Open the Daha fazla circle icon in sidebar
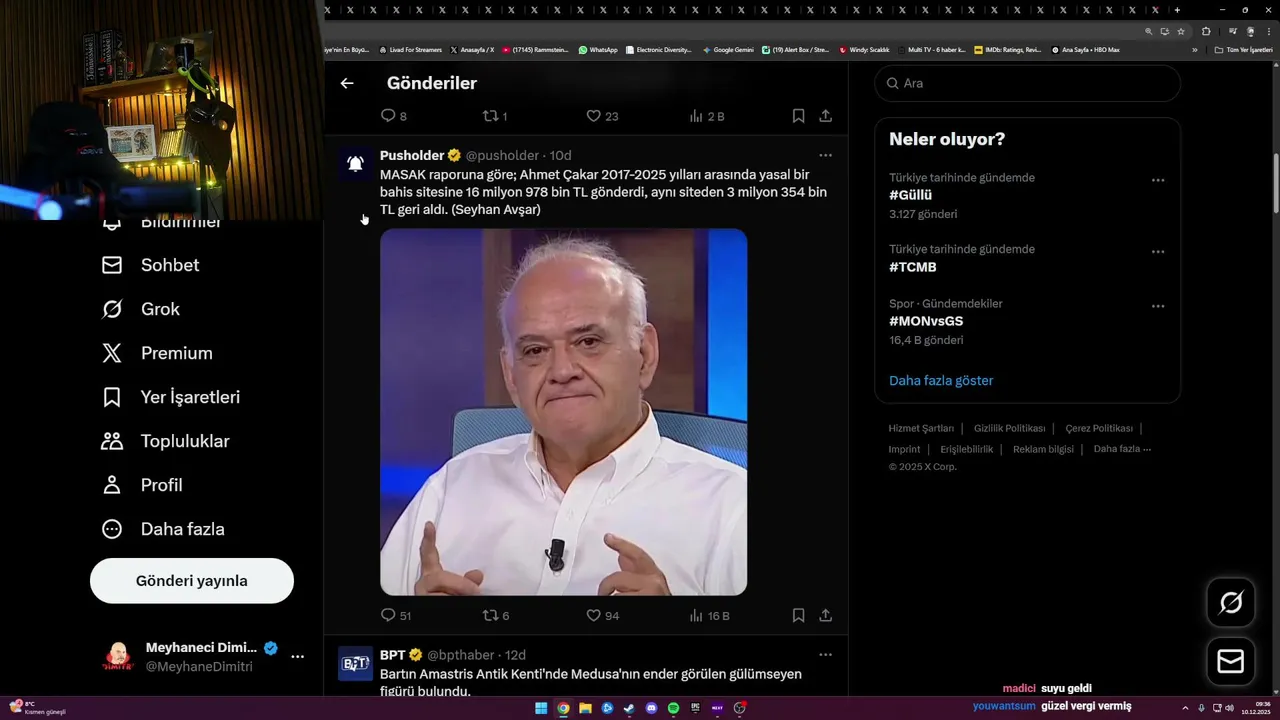Viewport: 1280px width, 720px height. tap(112, 529)
